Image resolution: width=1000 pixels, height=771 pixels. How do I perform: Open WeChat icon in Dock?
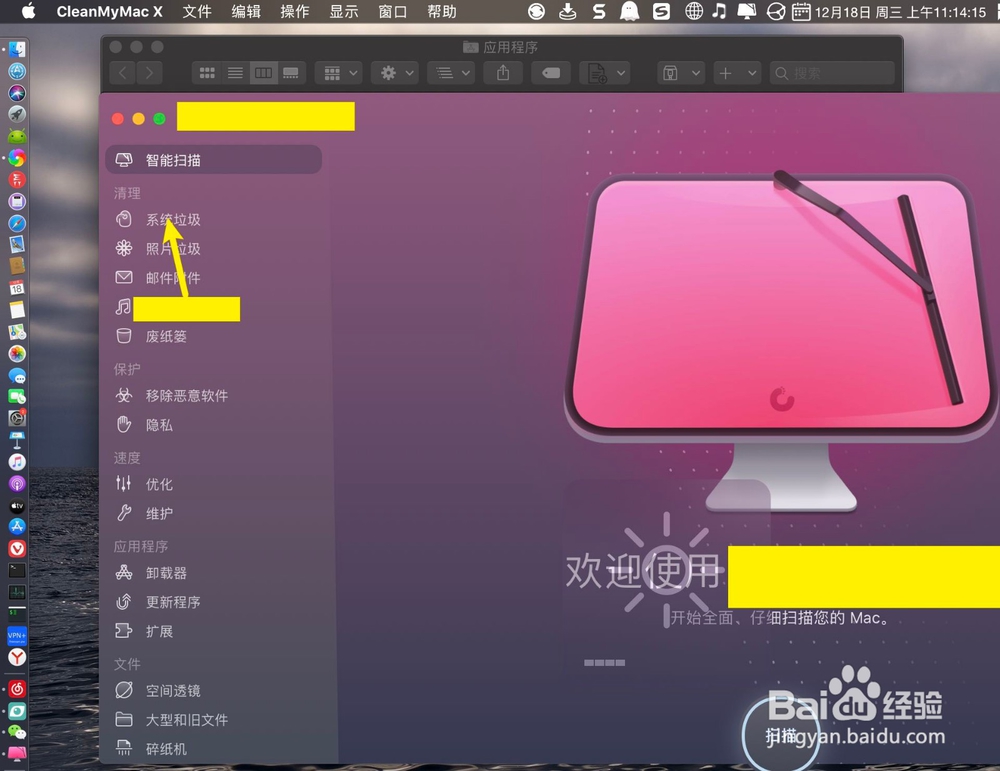pos(17,731)
